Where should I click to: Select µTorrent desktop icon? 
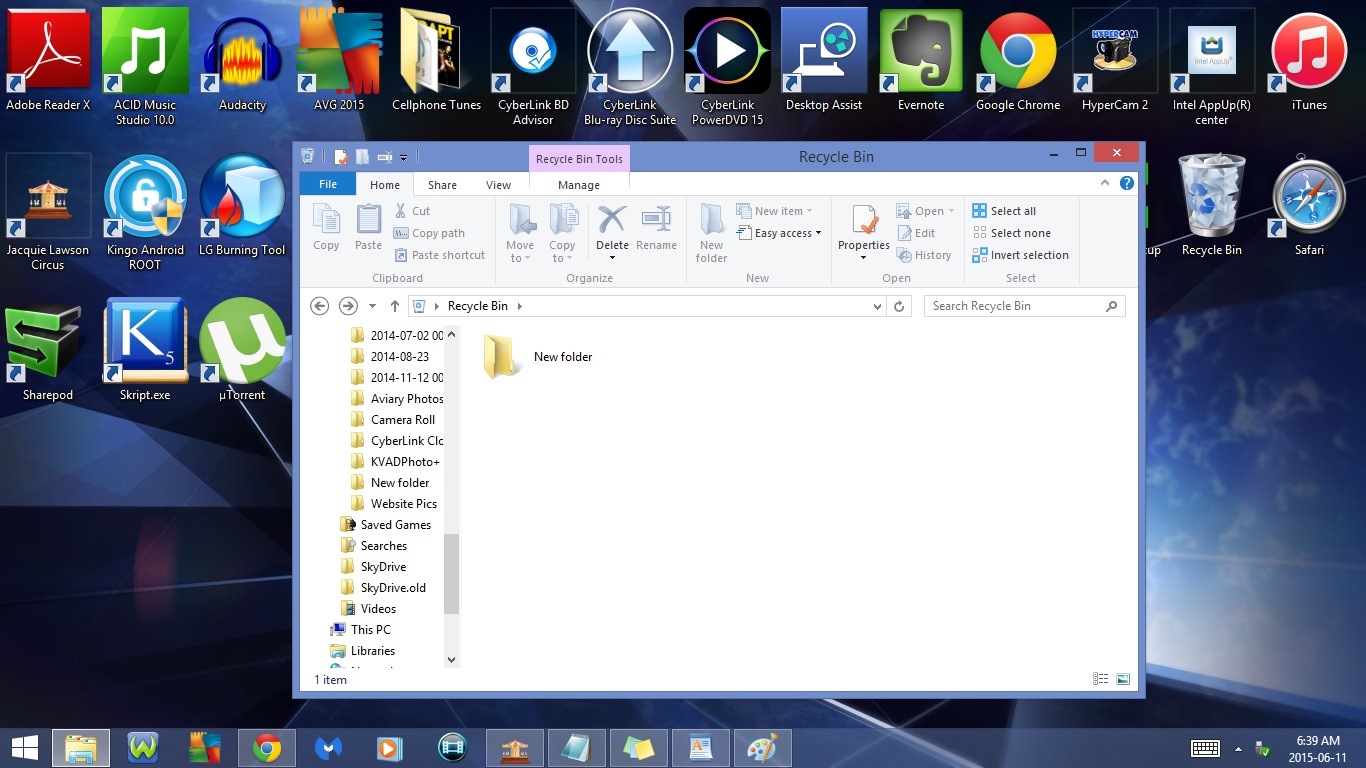point(242,350)
